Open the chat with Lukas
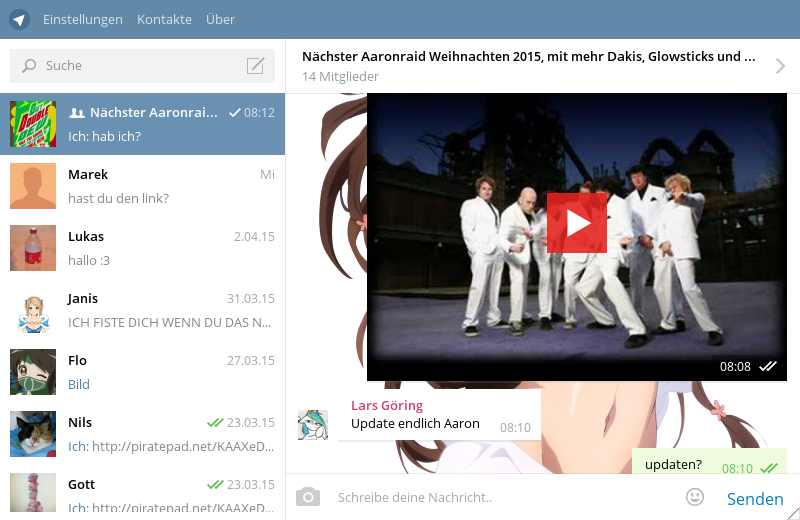The image size is (800, 520). click(142, 248)
